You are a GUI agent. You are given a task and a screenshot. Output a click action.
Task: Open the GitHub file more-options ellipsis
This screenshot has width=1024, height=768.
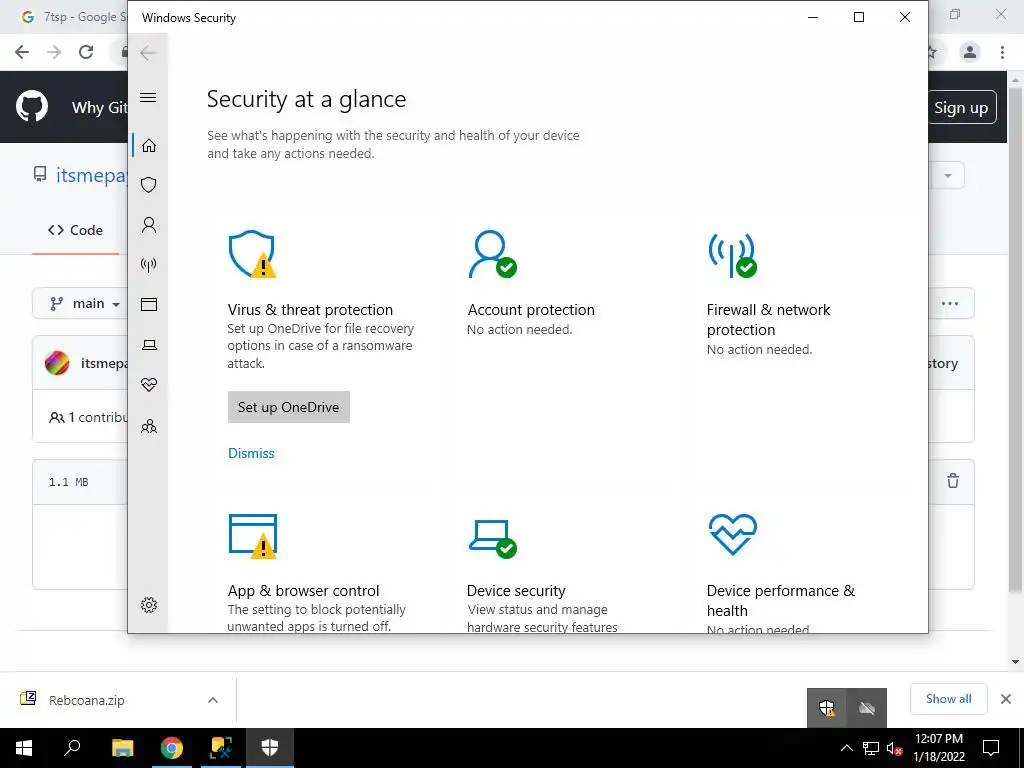pyautogui.click(x=950, y=303)
